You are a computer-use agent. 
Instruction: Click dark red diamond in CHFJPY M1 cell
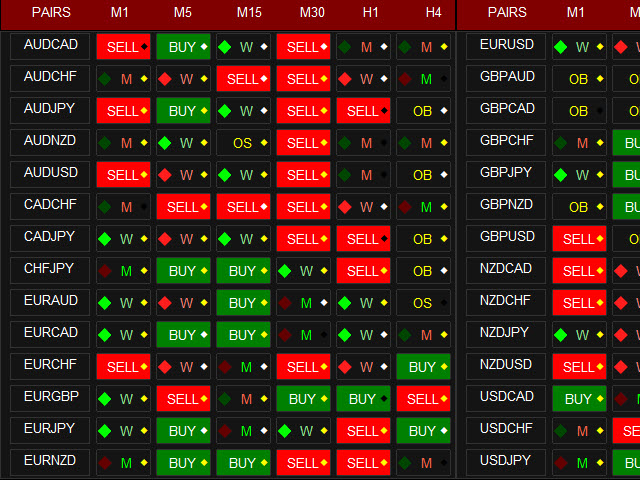tap(104, 271)
